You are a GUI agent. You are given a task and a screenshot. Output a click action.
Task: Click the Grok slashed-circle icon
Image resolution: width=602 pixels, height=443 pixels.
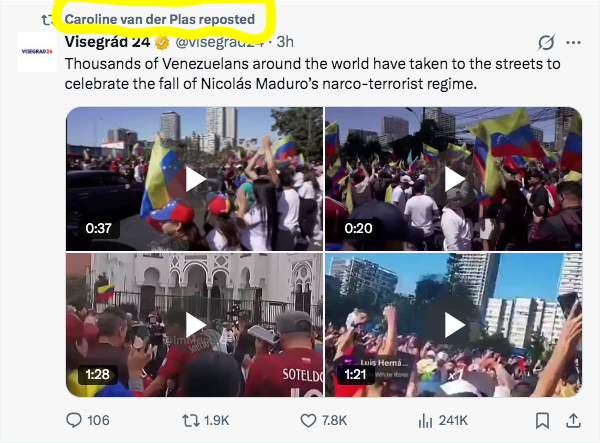pos(546,42)
